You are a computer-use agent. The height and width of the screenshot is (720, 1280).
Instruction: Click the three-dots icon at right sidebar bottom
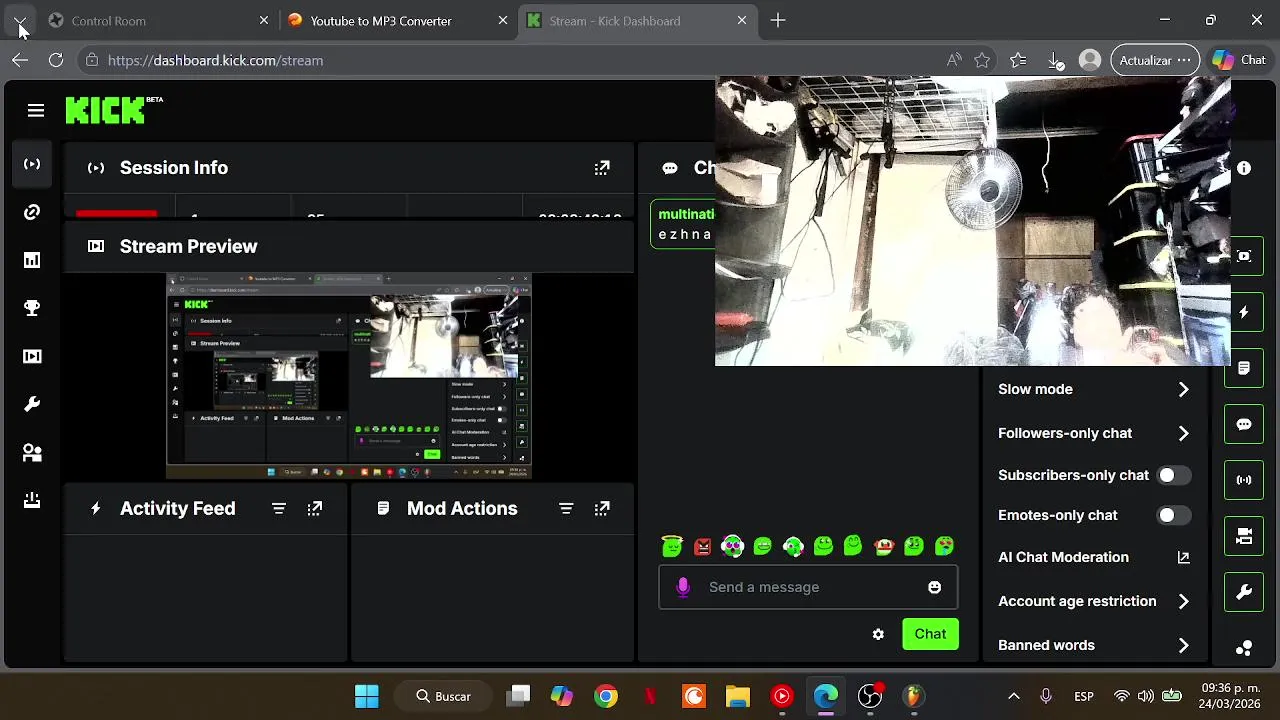[1244, 648]
